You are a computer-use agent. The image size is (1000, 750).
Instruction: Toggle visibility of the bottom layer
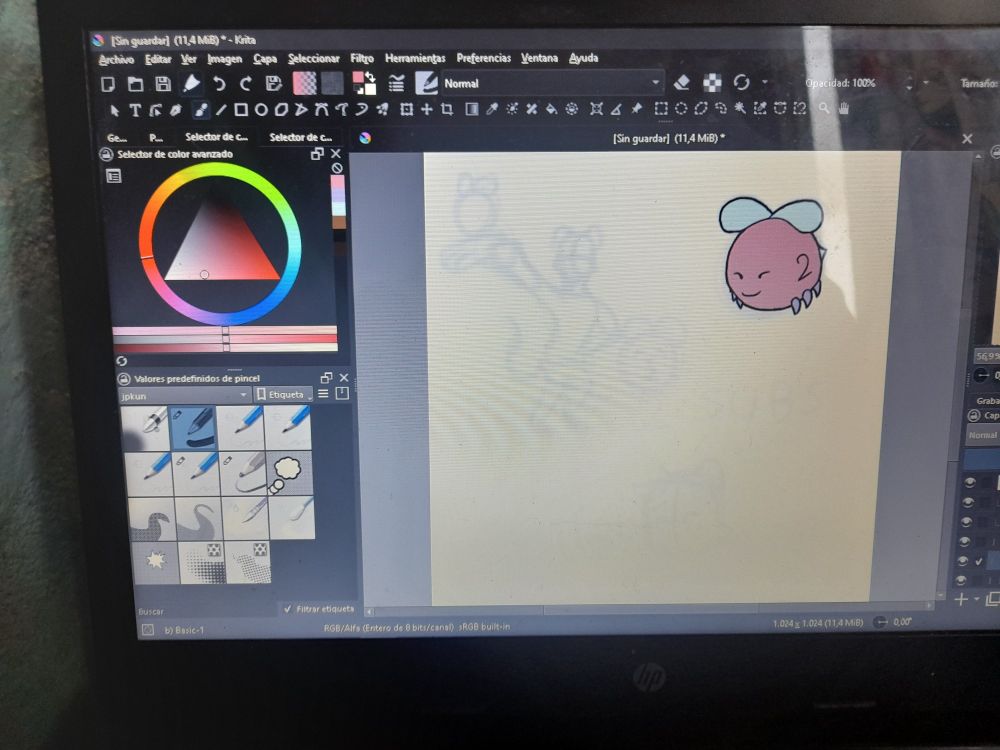[960, 581]
